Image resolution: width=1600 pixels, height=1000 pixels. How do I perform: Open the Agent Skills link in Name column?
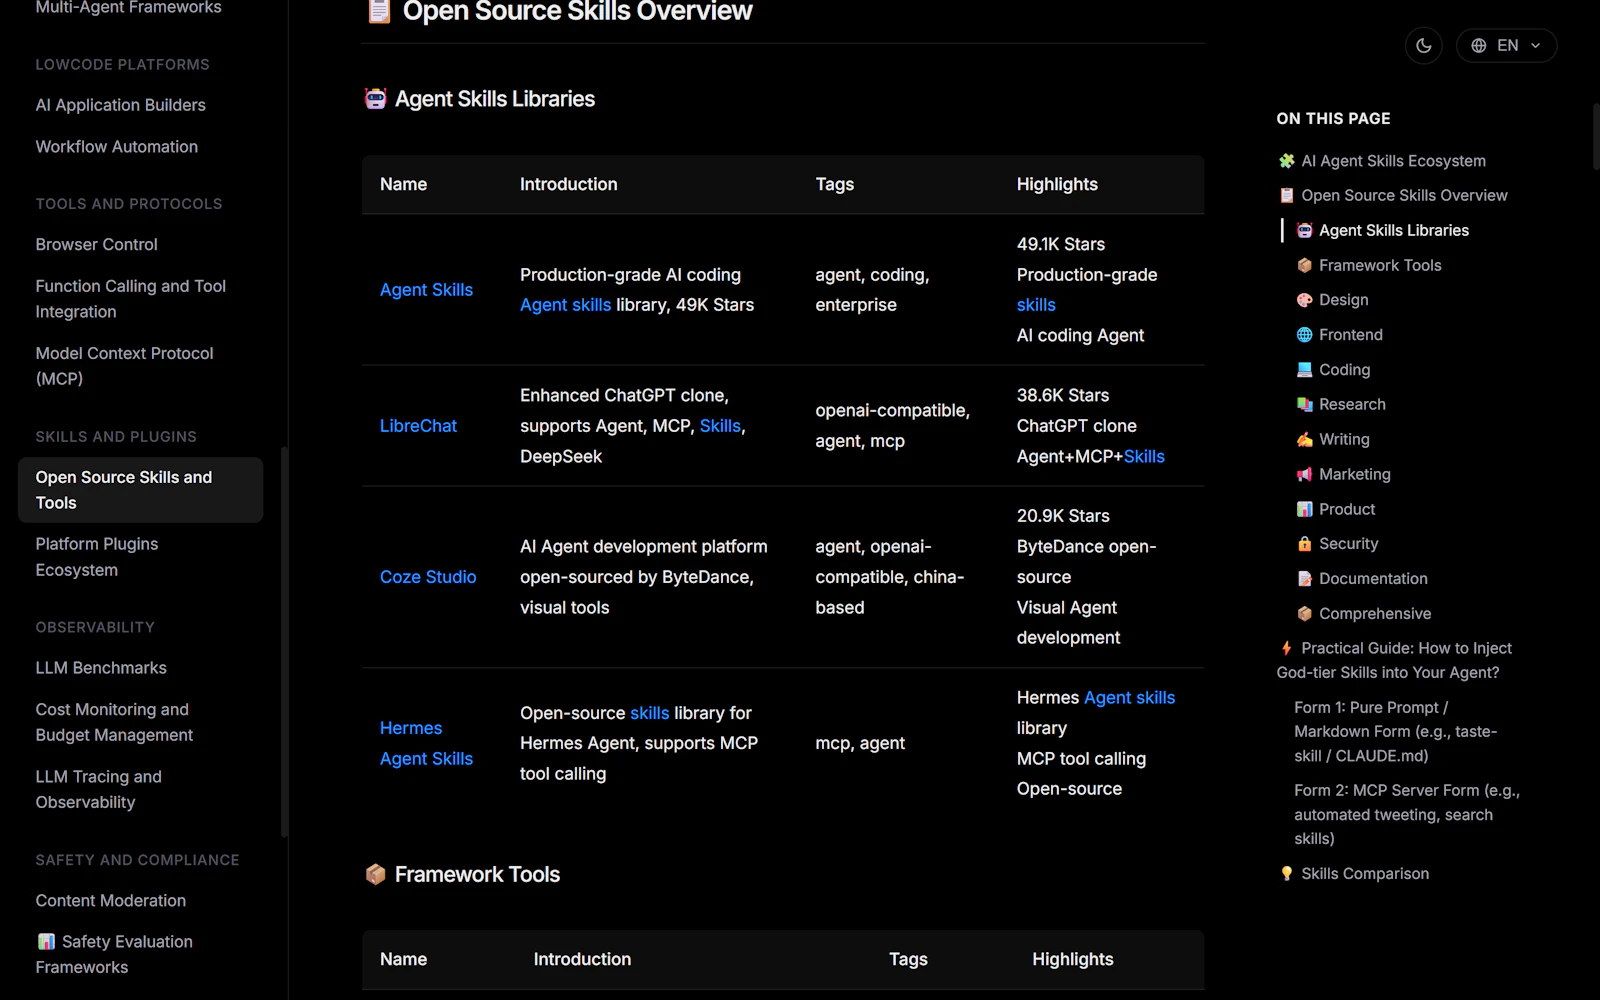coord(426,290)
